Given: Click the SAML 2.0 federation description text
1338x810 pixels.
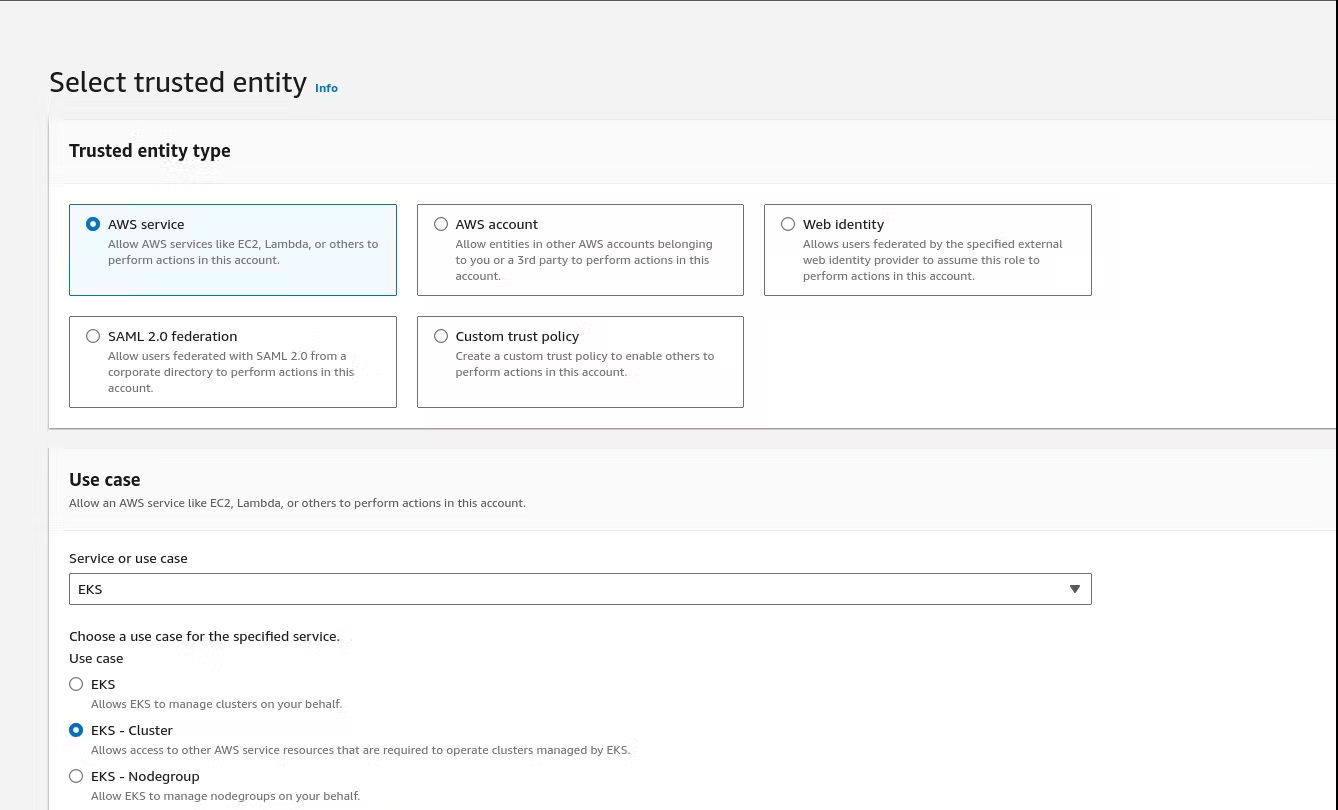Looking at the screenshot, I should pyautogui.click(x=231, y=372).
